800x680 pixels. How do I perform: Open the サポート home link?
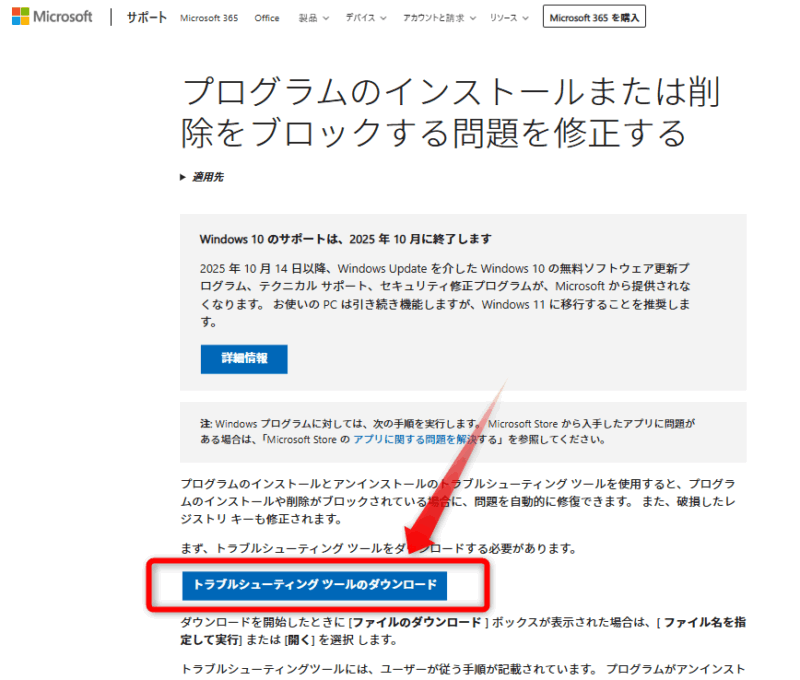tap(146, 17)
